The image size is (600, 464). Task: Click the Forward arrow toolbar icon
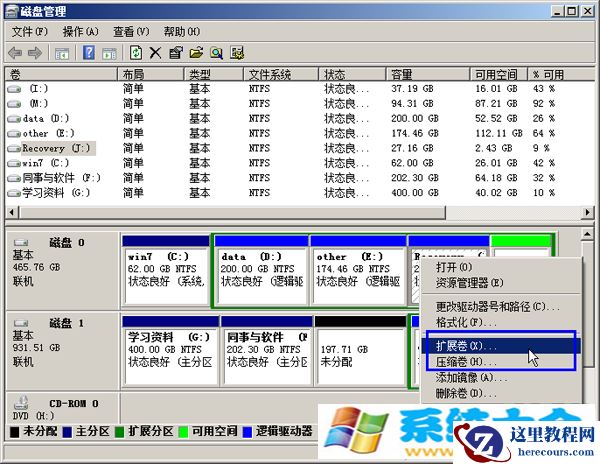[35, 53]
